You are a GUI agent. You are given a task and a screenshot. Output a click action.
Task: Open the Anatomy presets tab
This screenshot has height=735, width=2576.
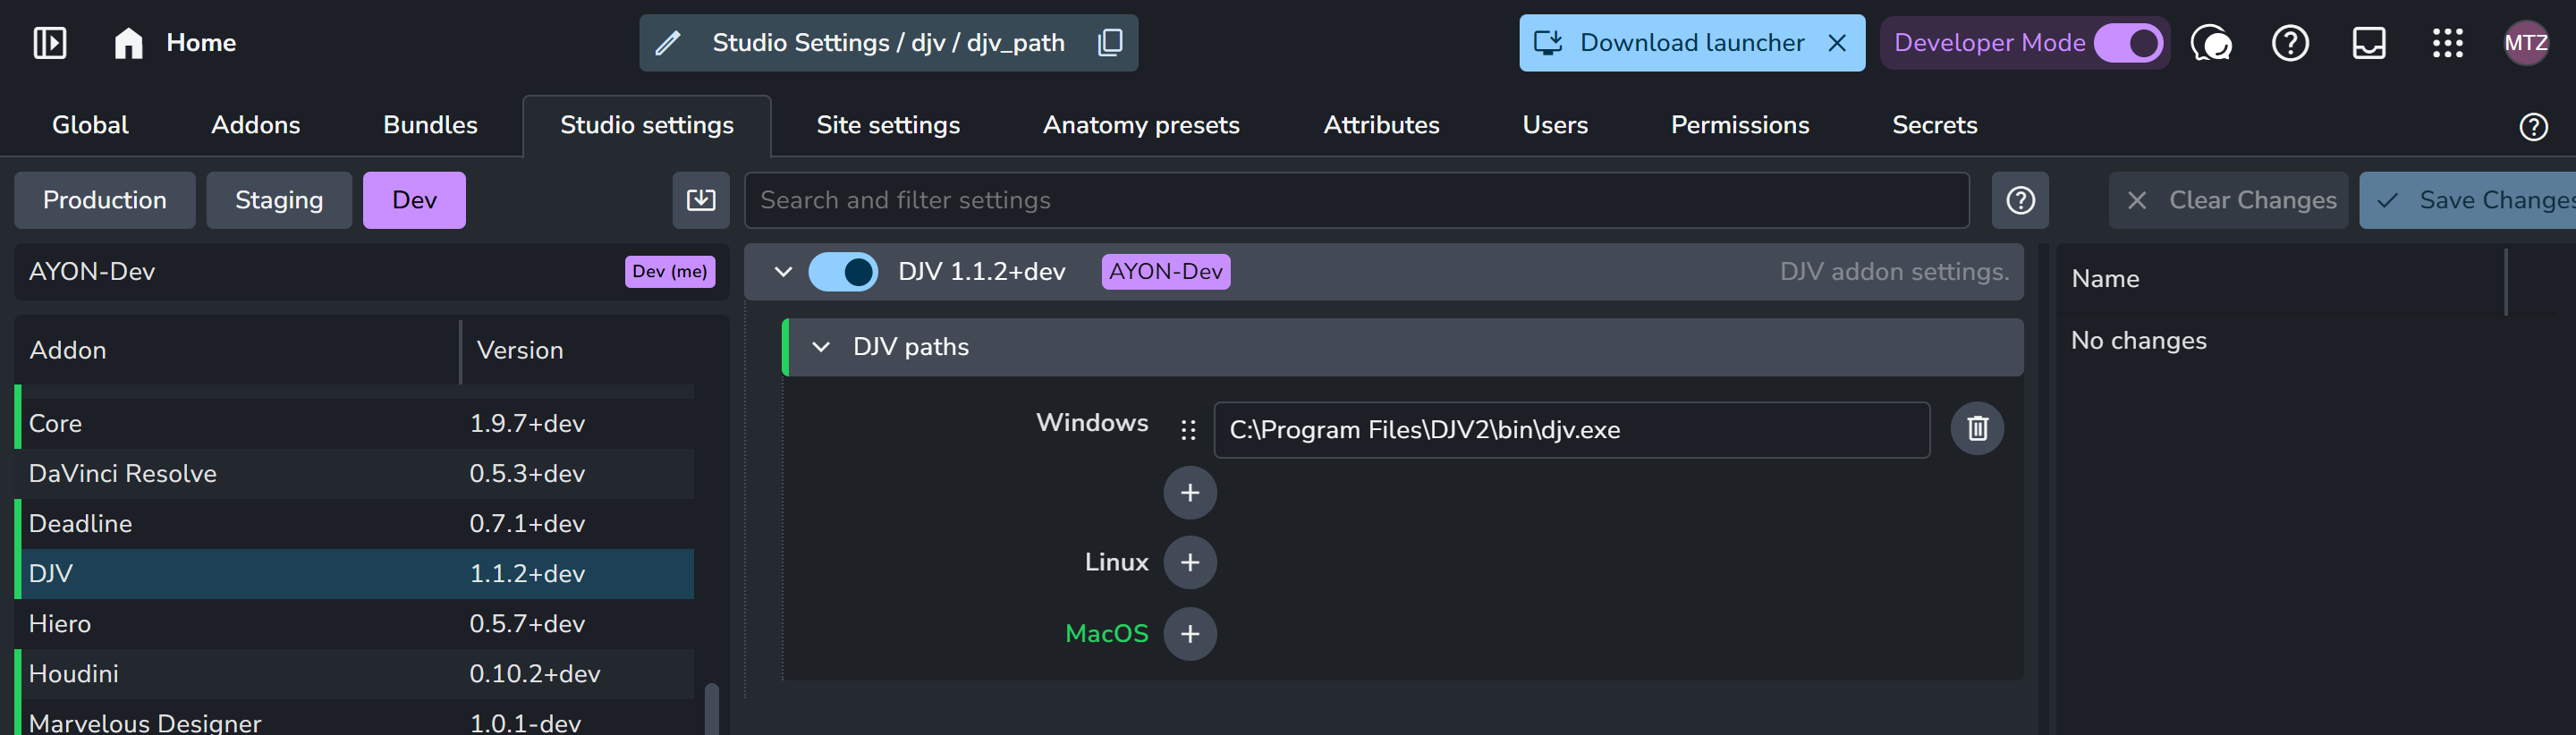pos(1141,125)
